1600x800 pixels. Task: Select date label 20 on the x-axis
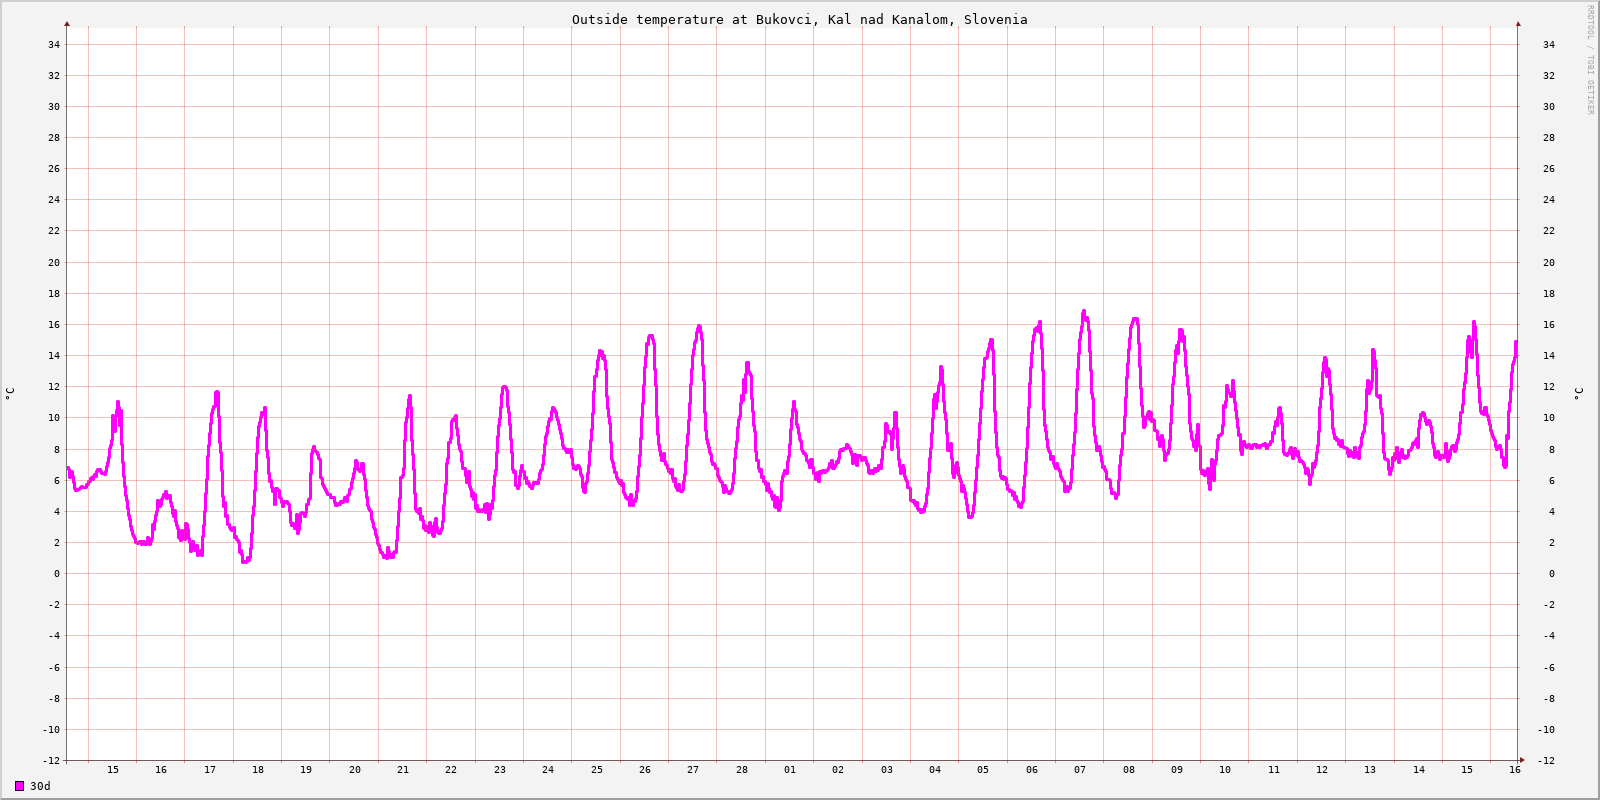pyautogui.click(x=355, y=770)
